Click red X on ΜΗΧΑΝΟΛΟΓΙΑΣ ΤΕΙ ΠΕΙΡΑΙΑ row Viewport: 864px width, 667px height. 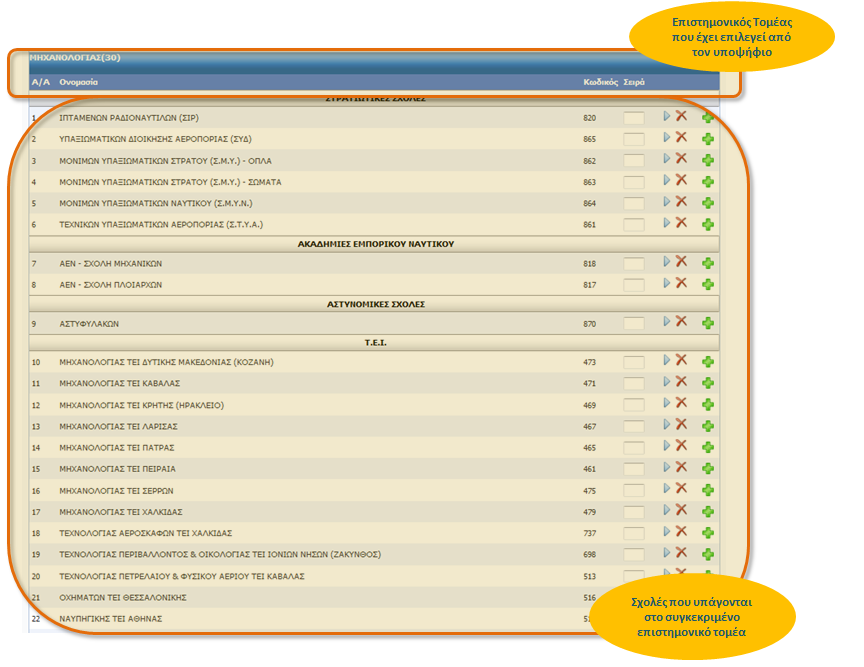click(x=682, y=467)
